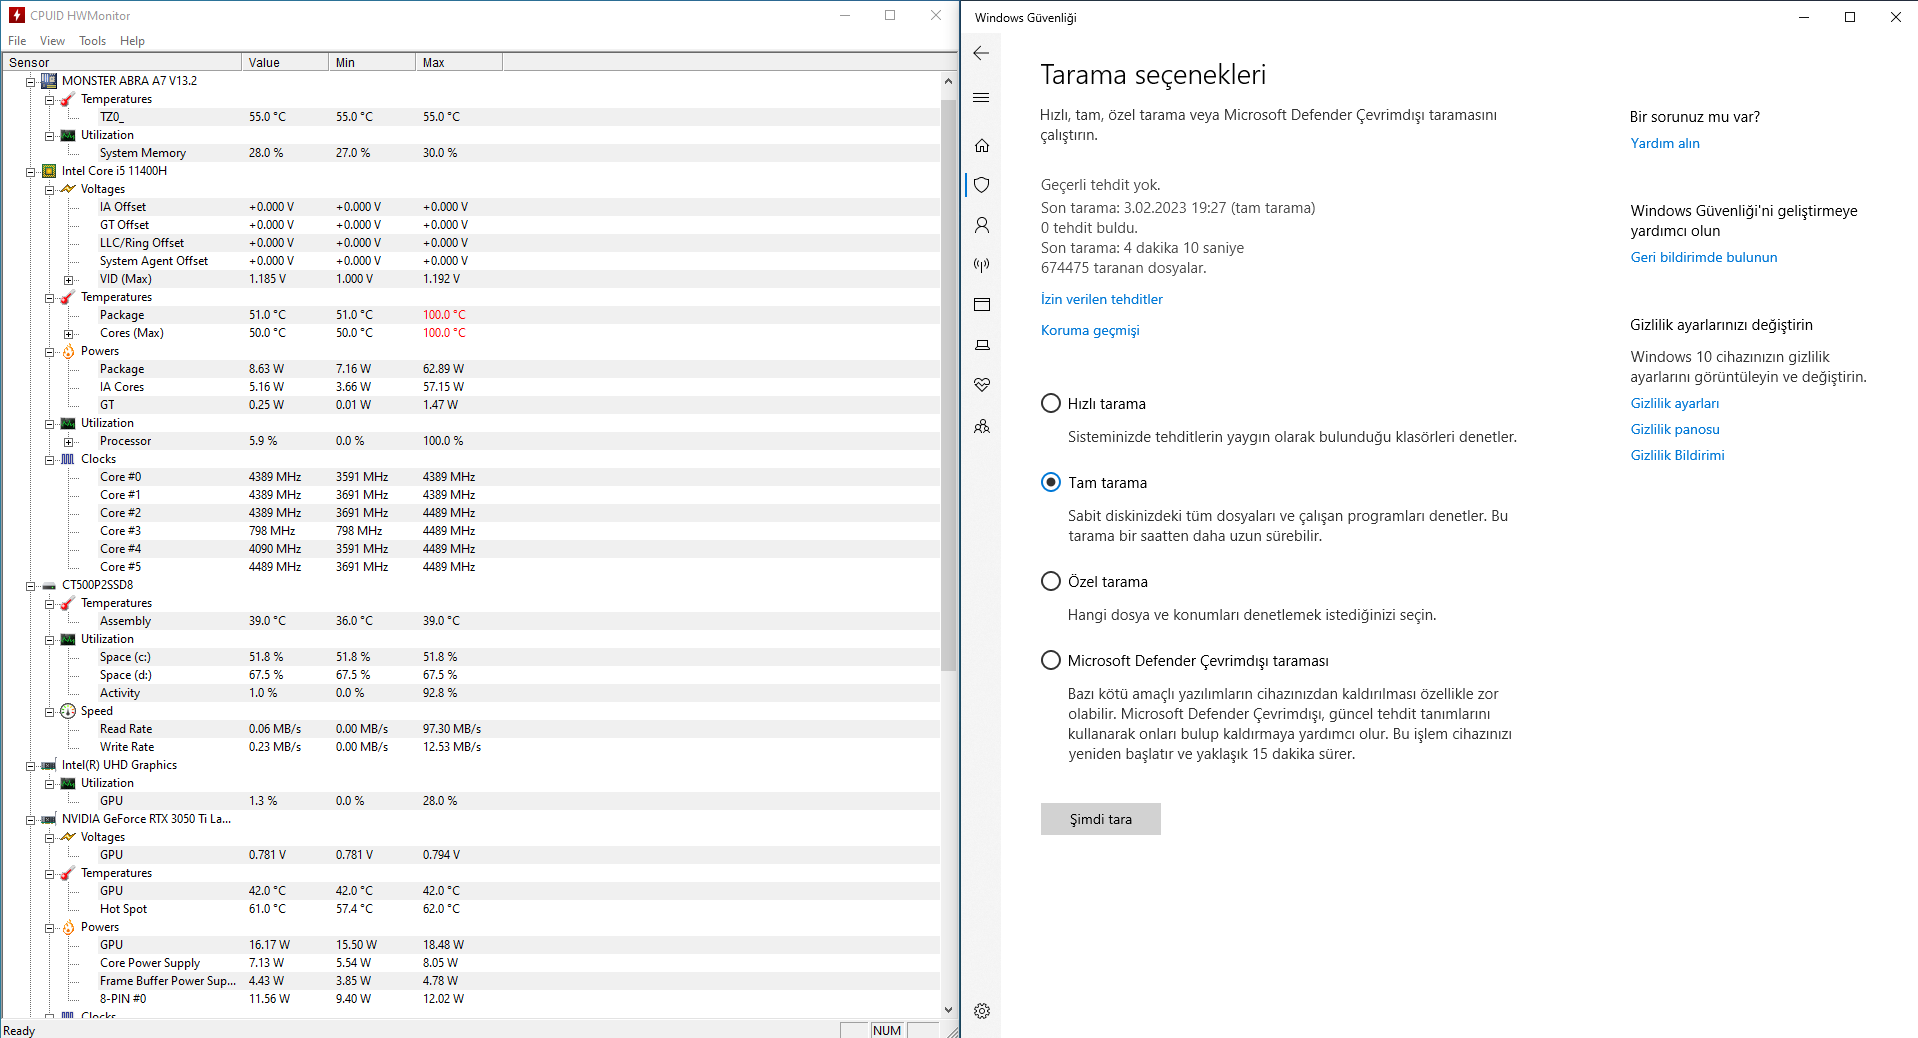The width and height of the screenshot is (1918, 1038).
Task: Collapse the NVIDIA GeForce RTX 3050 Ti node
Action: pos(31,820)
